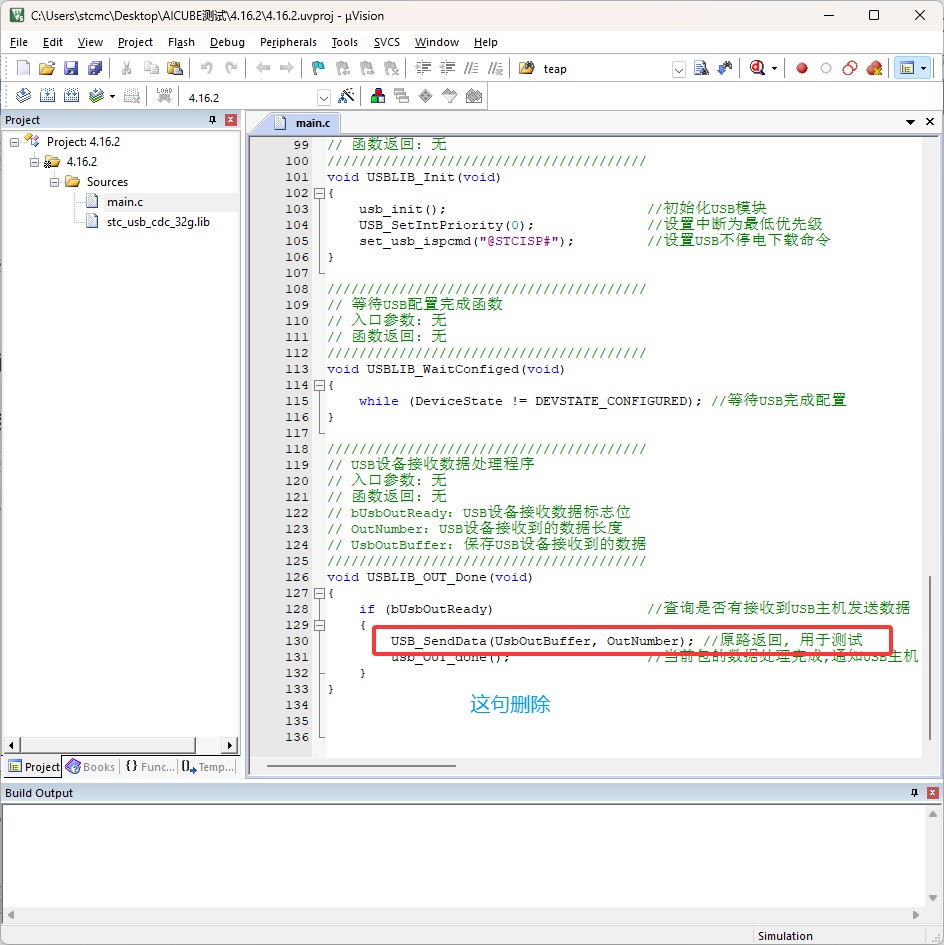944x945 pixels.
Task: Undo the last edit
Action: pyautogui.click(x=207, y=68)
